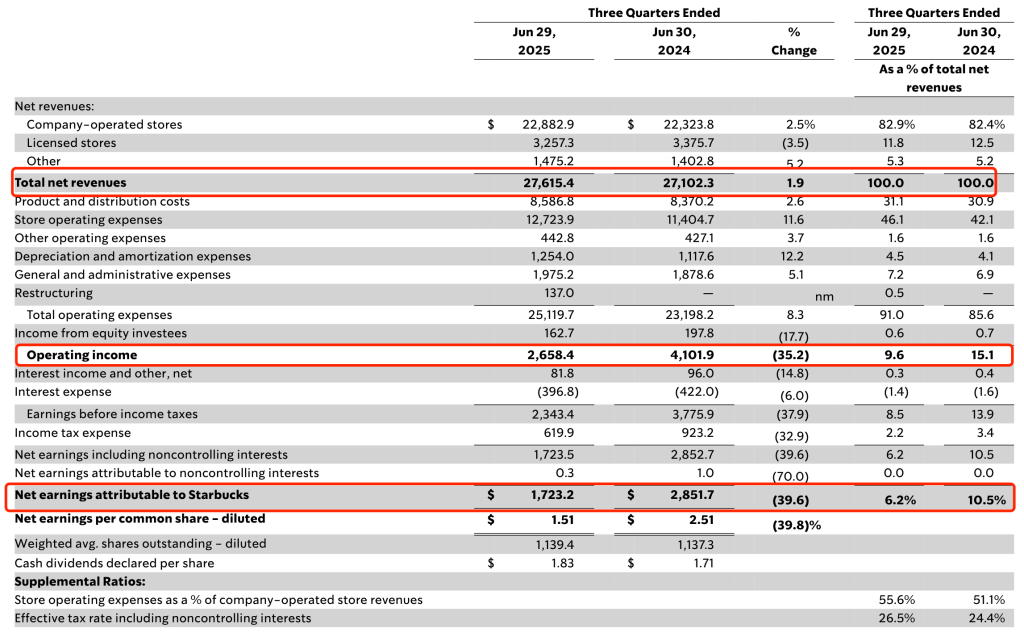Click the (3.5) percent change for licensed stores
The image size is (1024, 637).
pyautogui.click(x=795, y=142)
